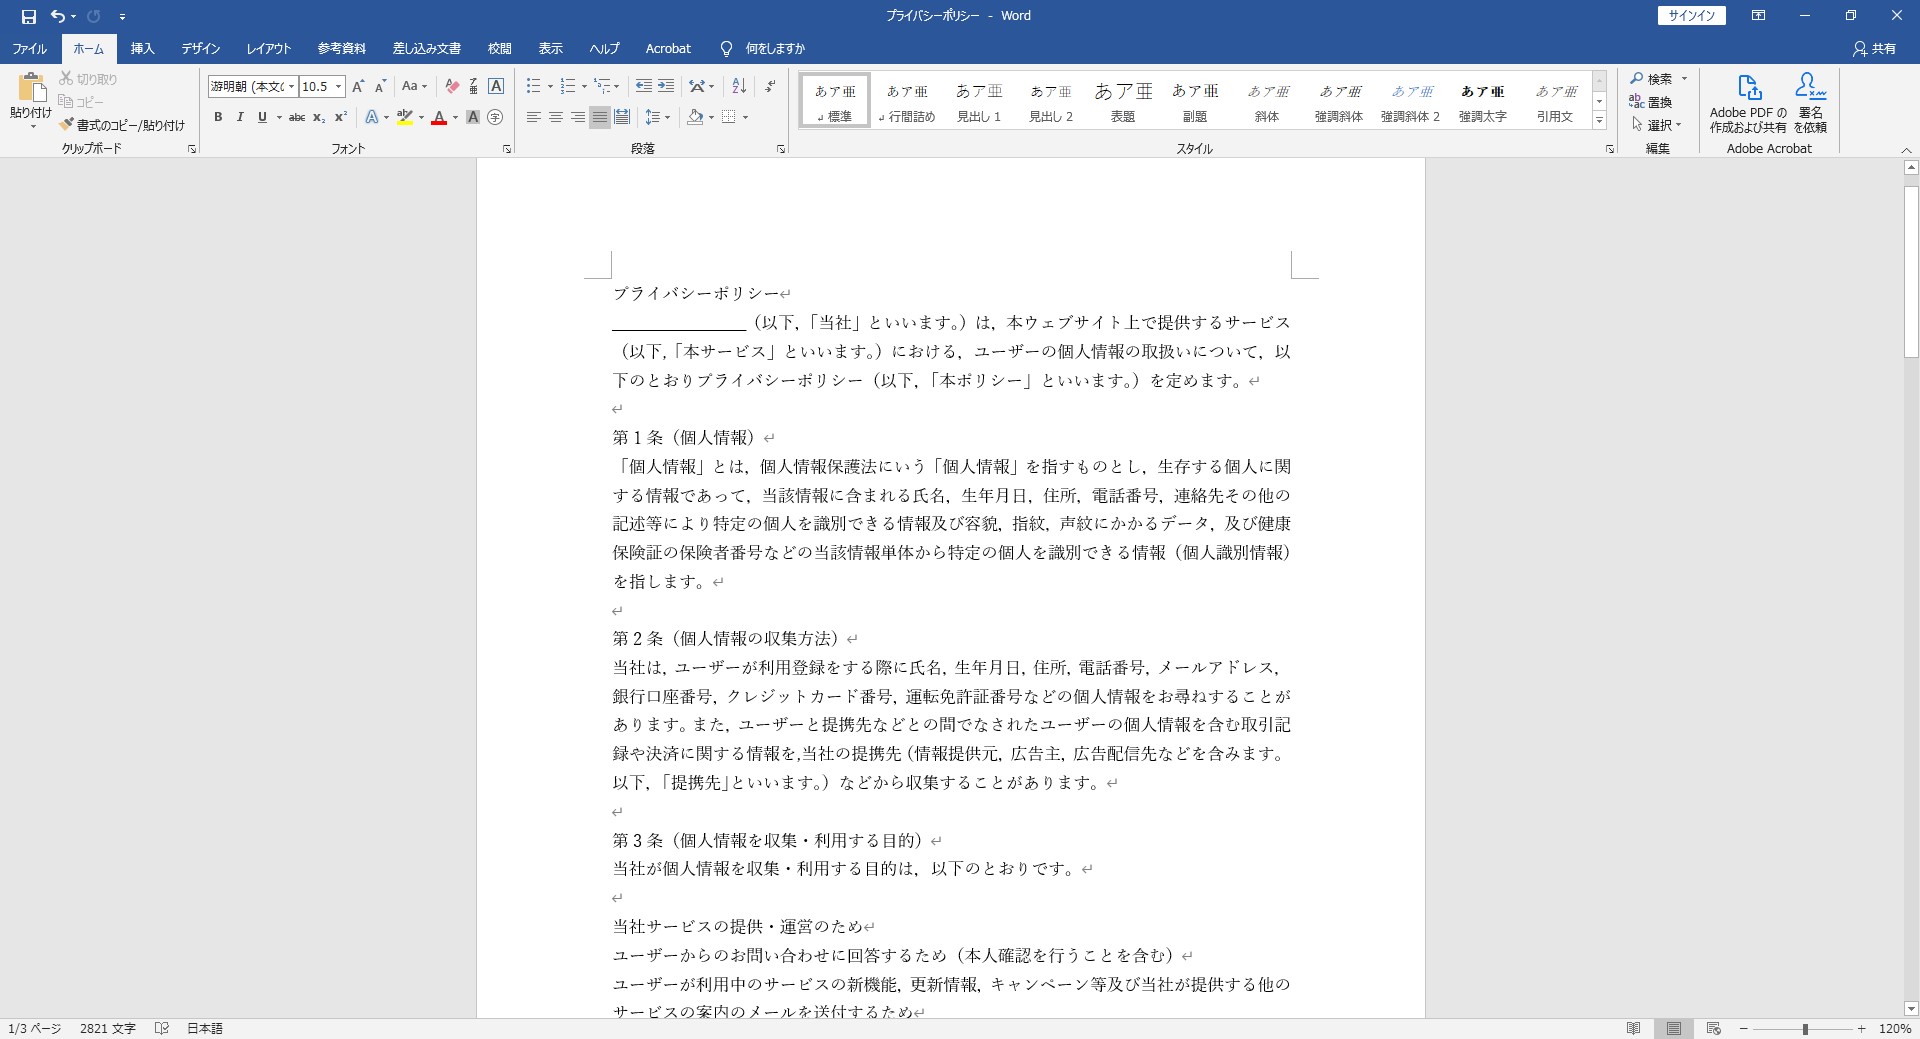Click the character border boxed-A icon
The height and width of the screenshot is (1039, 1920).
496,86
